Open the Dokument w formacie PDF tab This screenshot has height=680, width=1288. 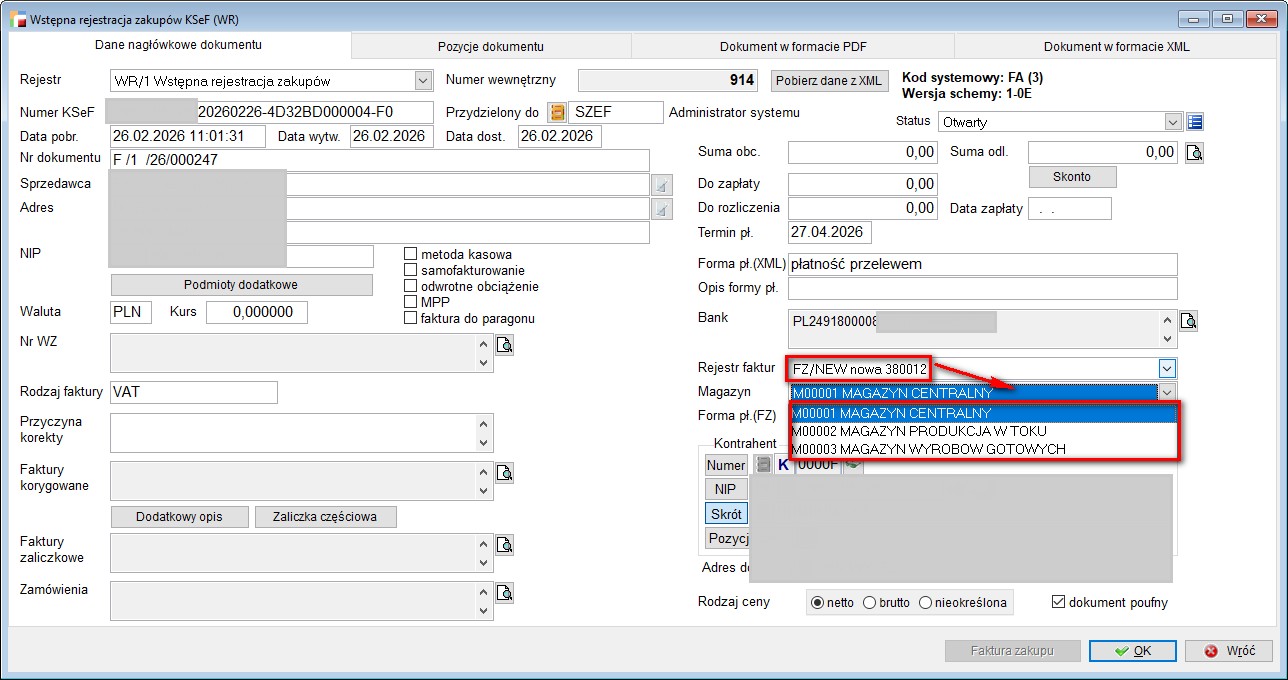[792, 46]
